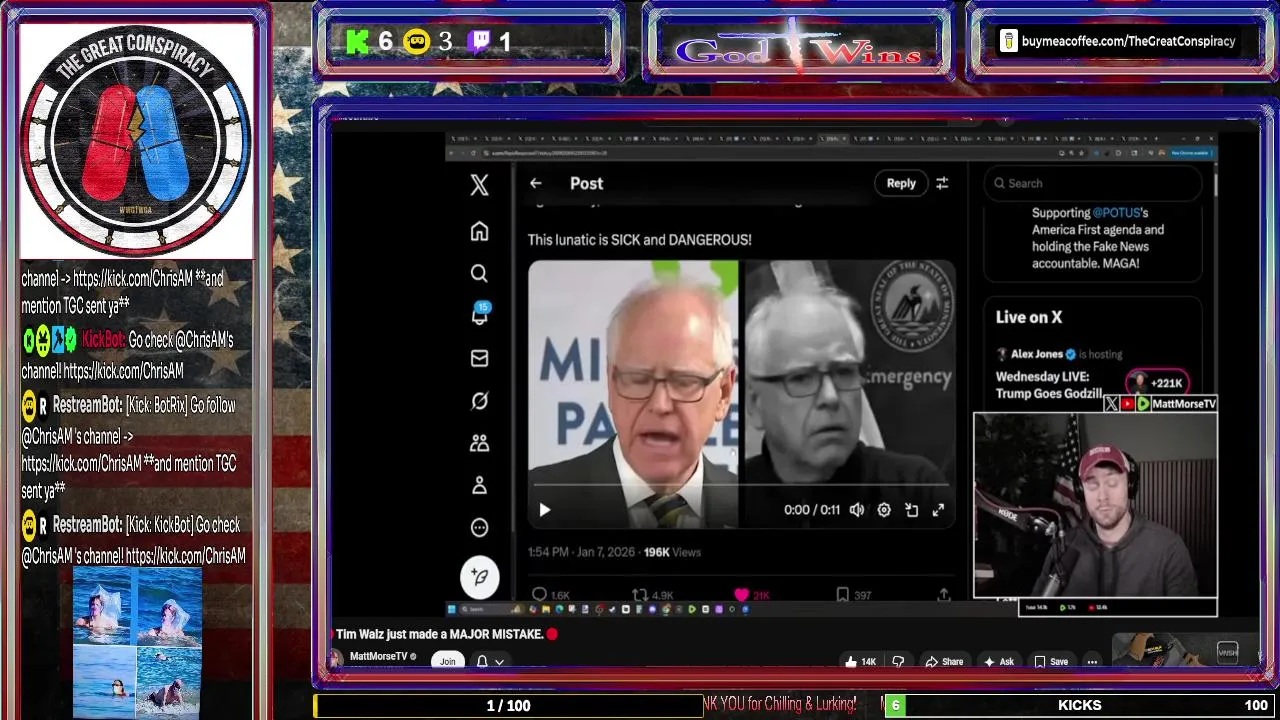This screenshot has width=1280, height=720.
Task: Share the post via upload icon
Action: (943, 595)
